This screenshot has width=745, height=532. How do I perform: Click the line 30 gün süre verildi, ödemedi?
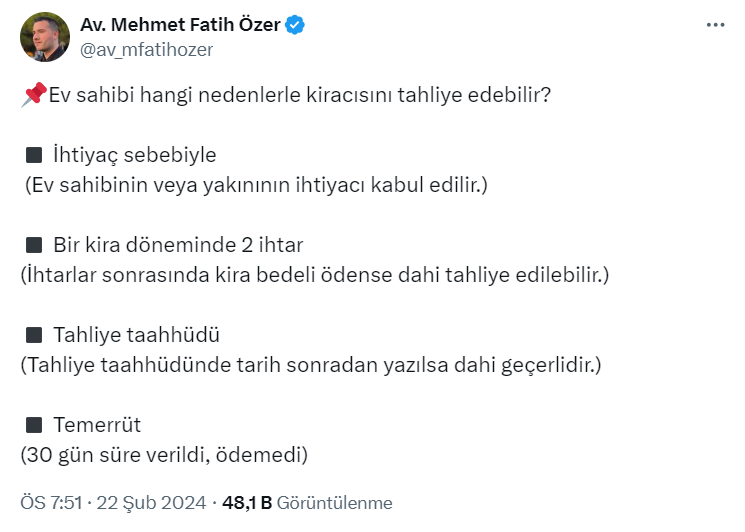pos(164,455)
